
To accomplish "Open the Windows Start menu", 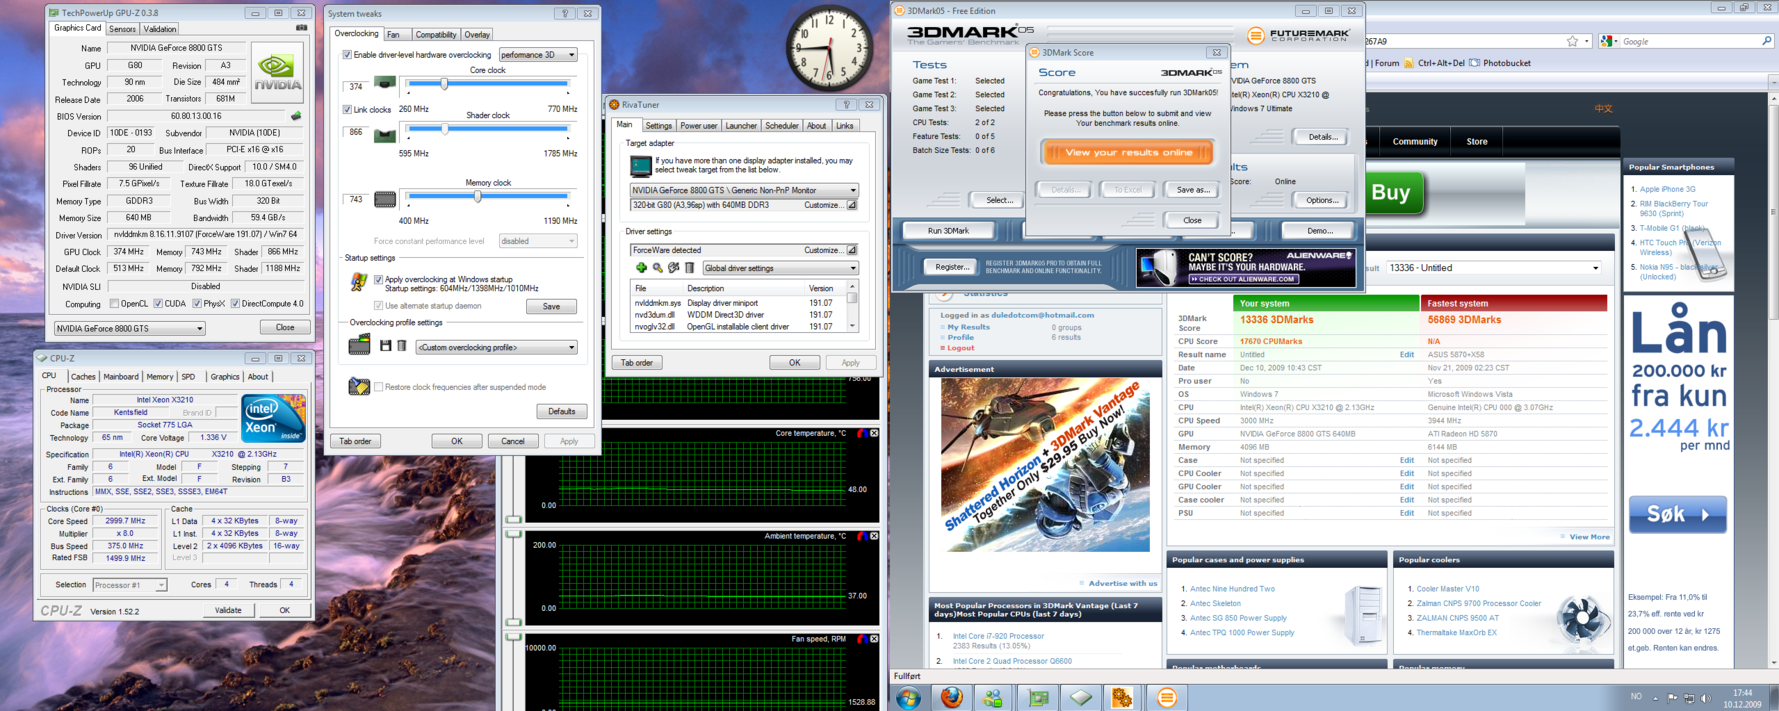I will tap(908, 698).
